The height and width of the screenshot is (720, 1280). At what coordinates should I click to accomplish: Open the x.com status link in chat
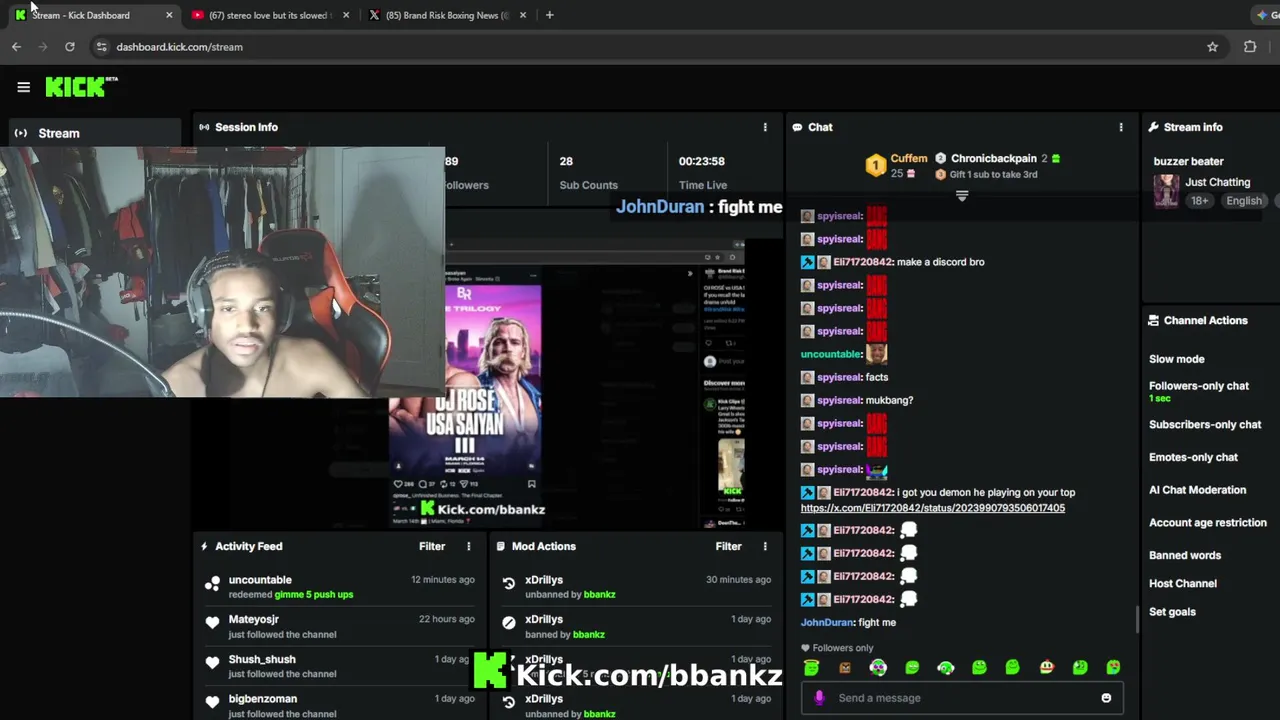pos(932,508)
